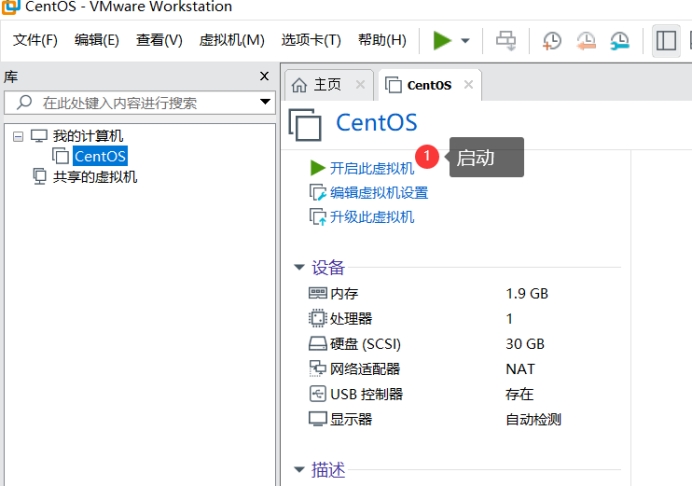
Task: Click the large CentOS VM title icon
Action: coord(305,125)
